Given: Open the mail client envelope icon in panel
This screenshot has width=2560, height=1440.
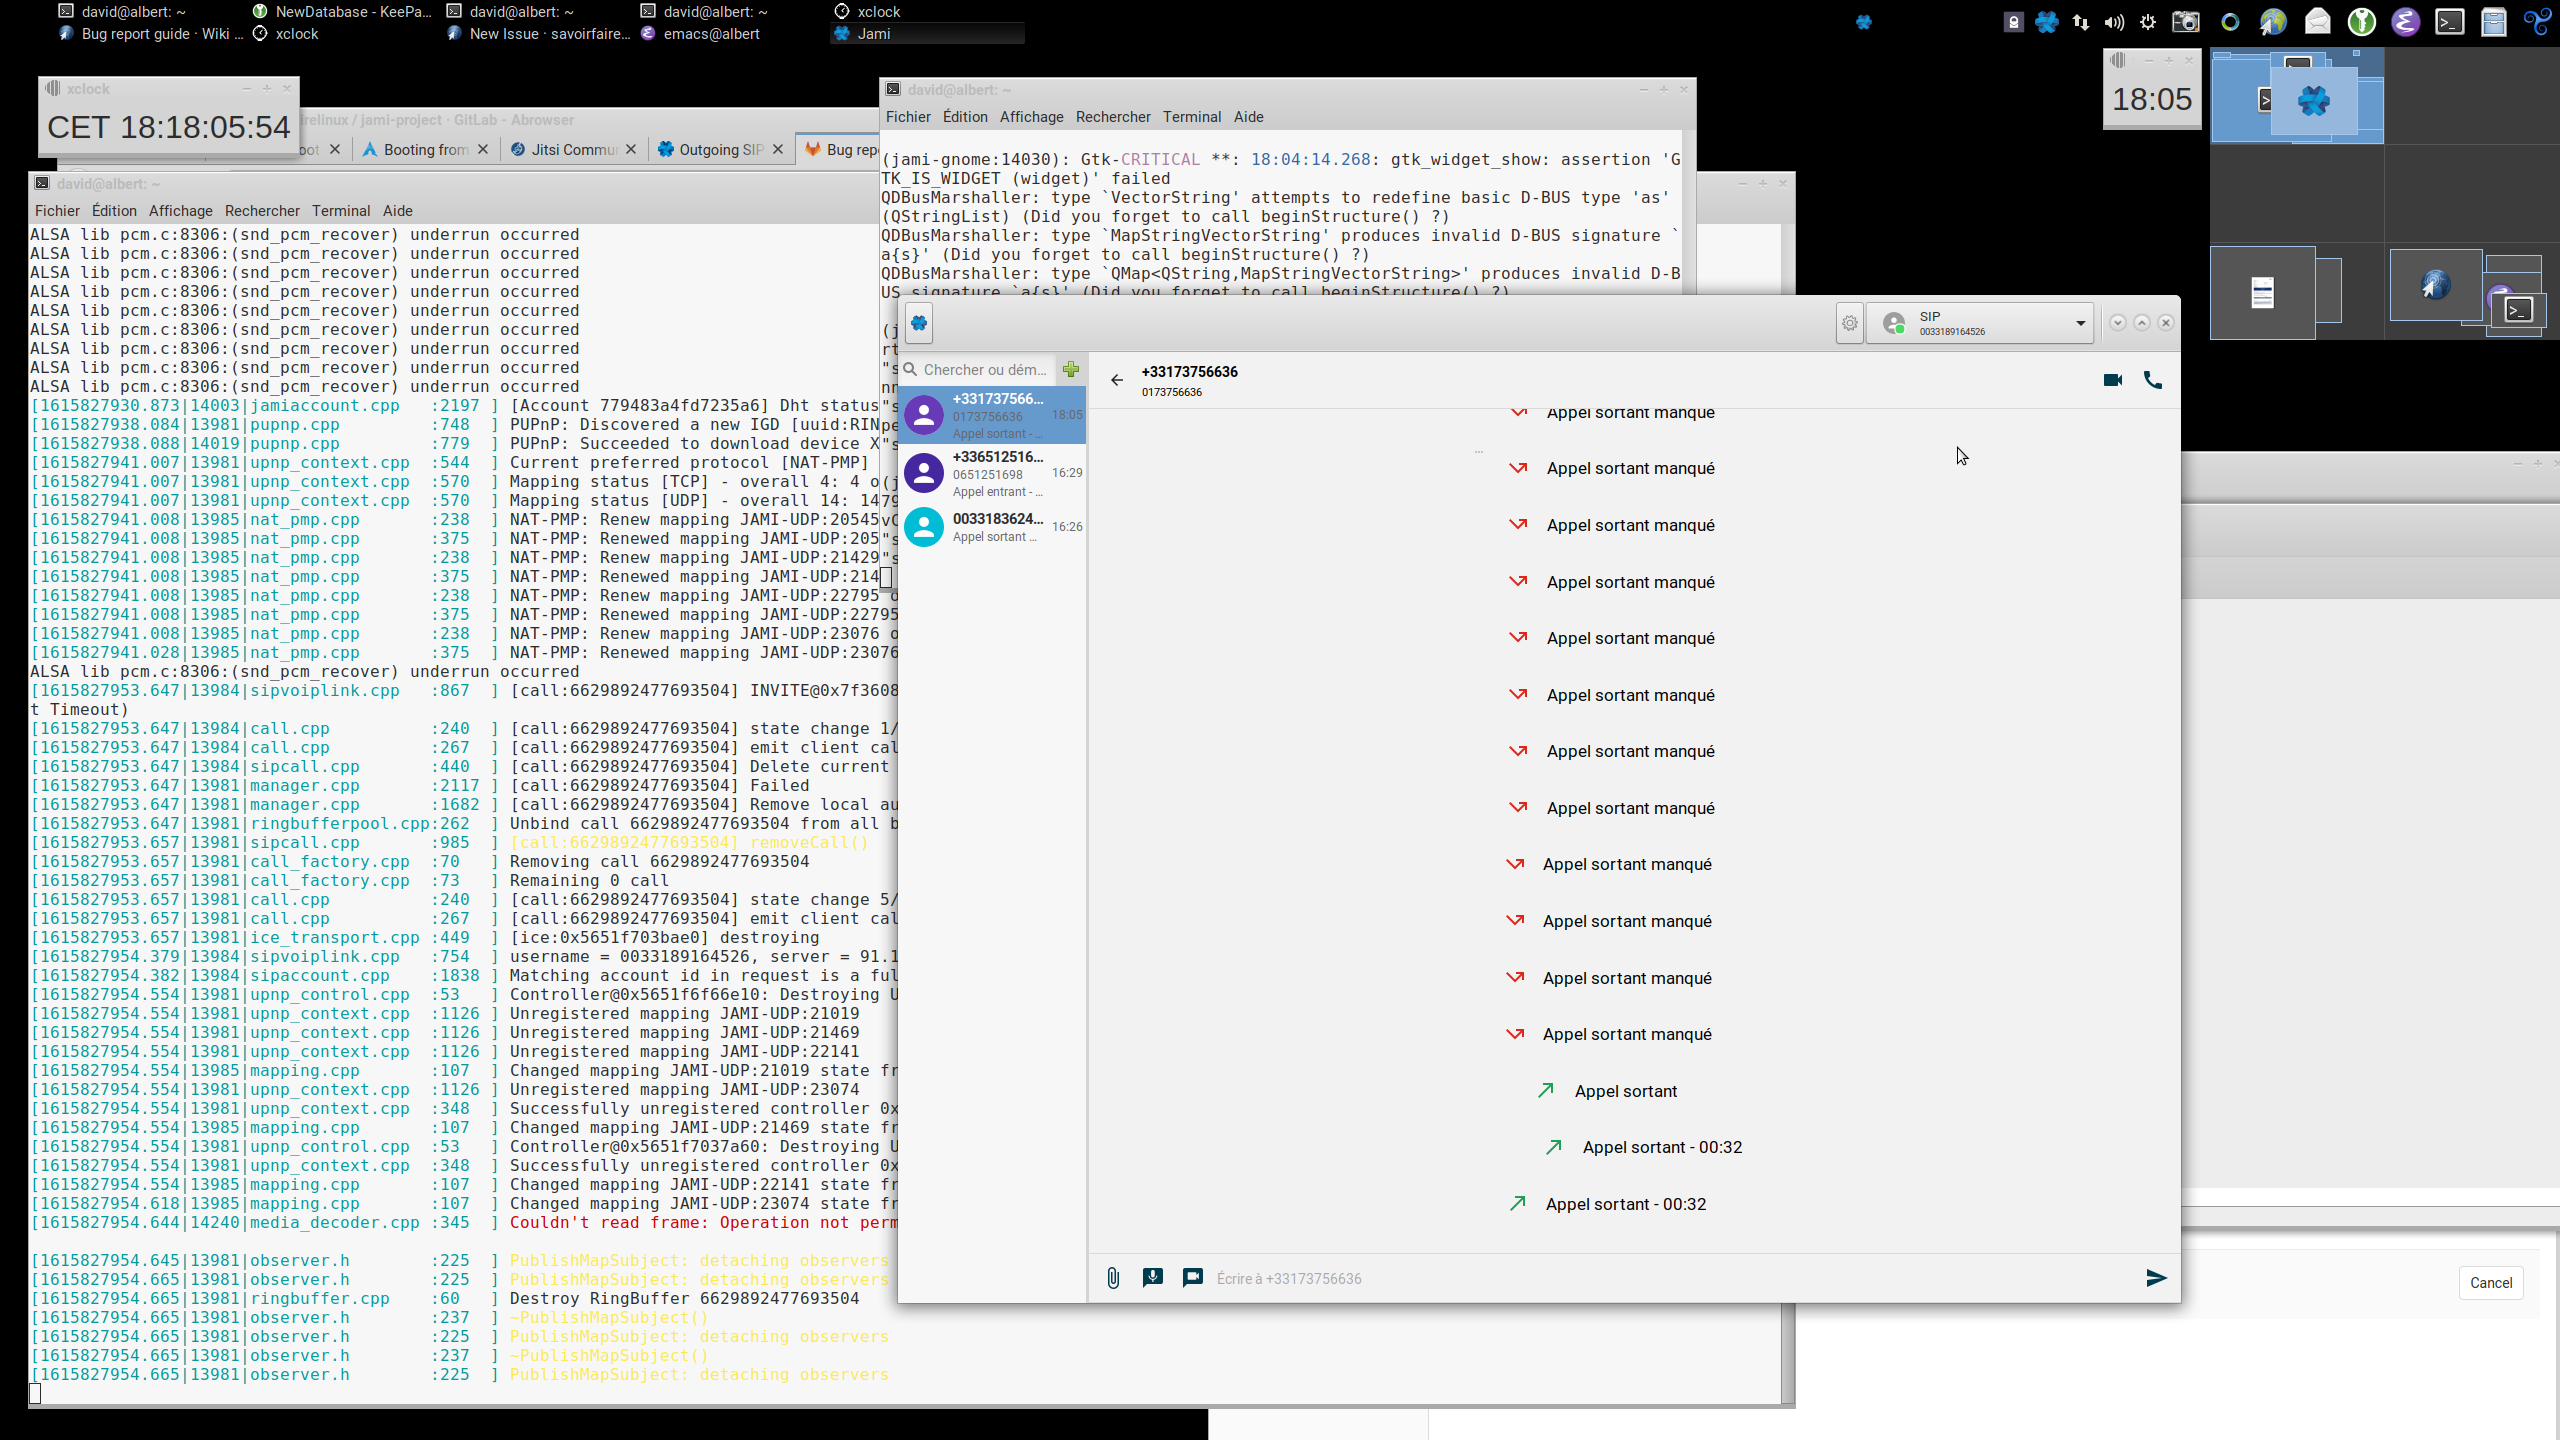Looking at the screenshot, I should pyautogui.click(x=2317, y=21).
